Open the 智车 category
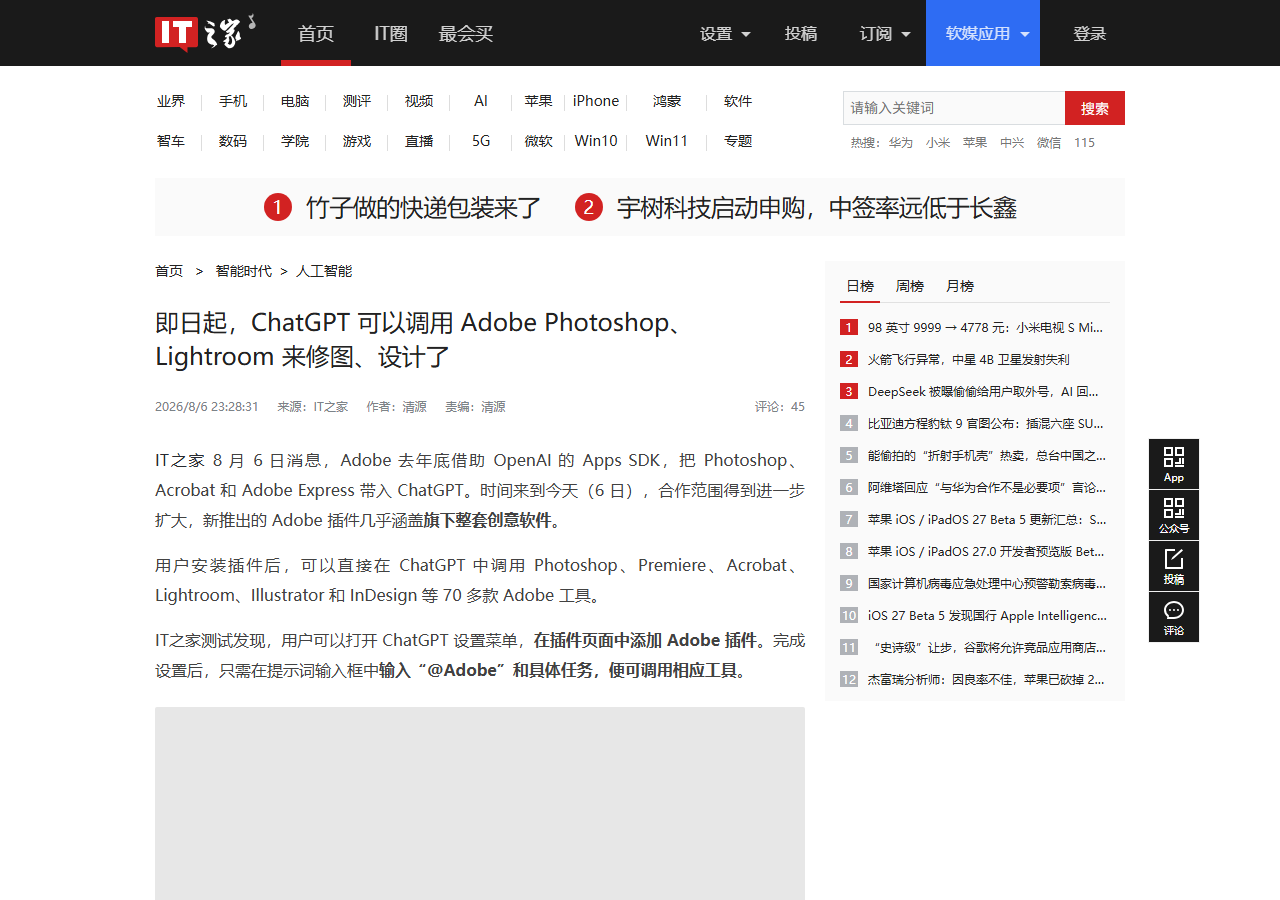 click(x=171, y=141)
